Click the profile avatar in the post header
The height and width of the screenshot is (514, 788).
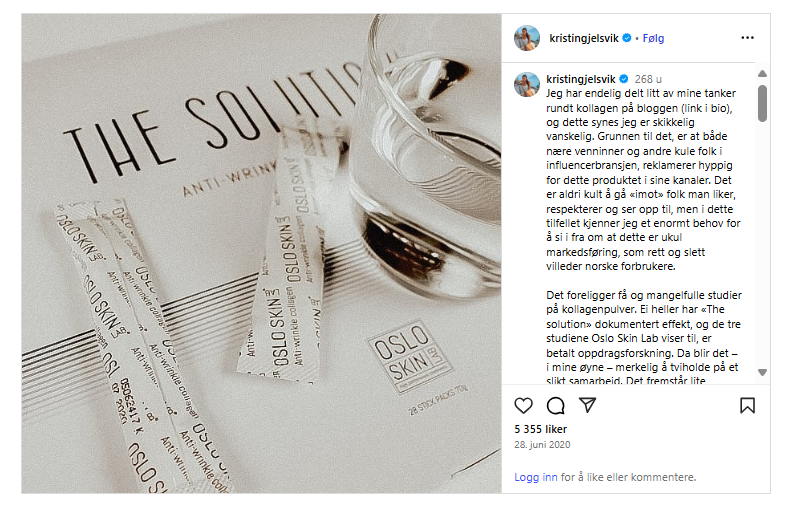[527, 38]
